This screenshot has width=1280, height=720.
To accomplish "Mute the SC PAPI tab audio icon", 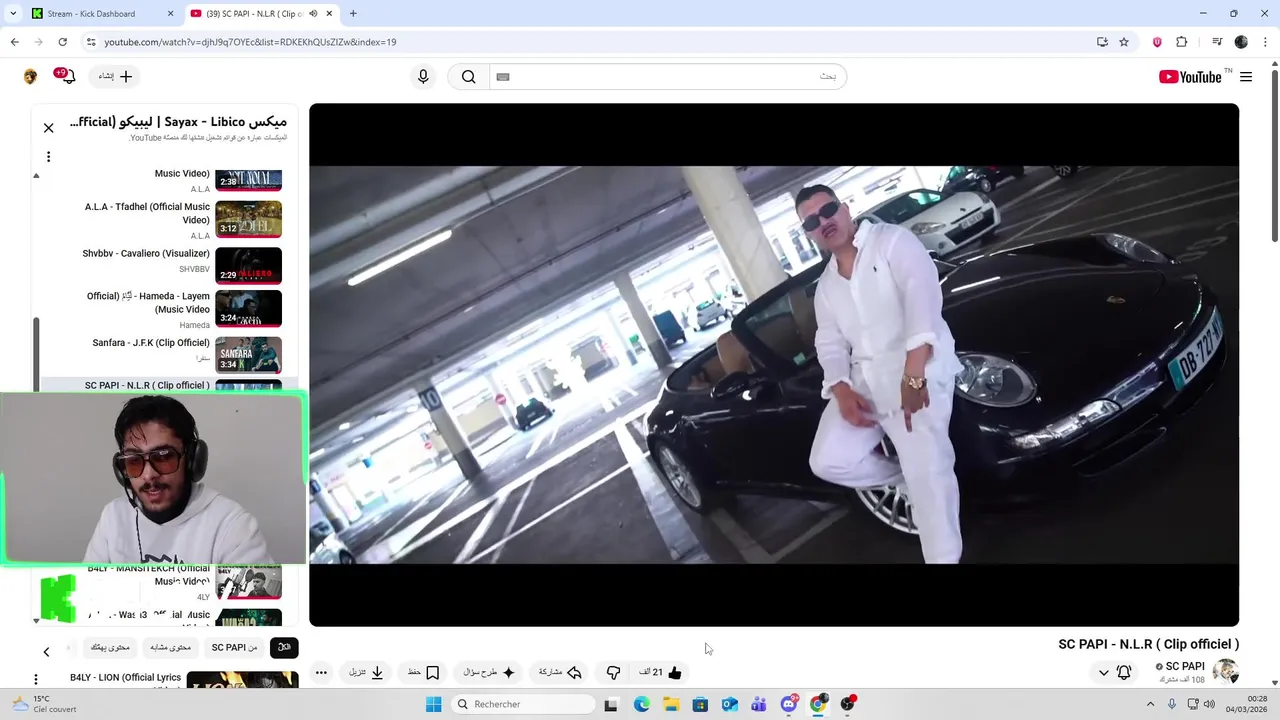I will (x=313, y=14).
